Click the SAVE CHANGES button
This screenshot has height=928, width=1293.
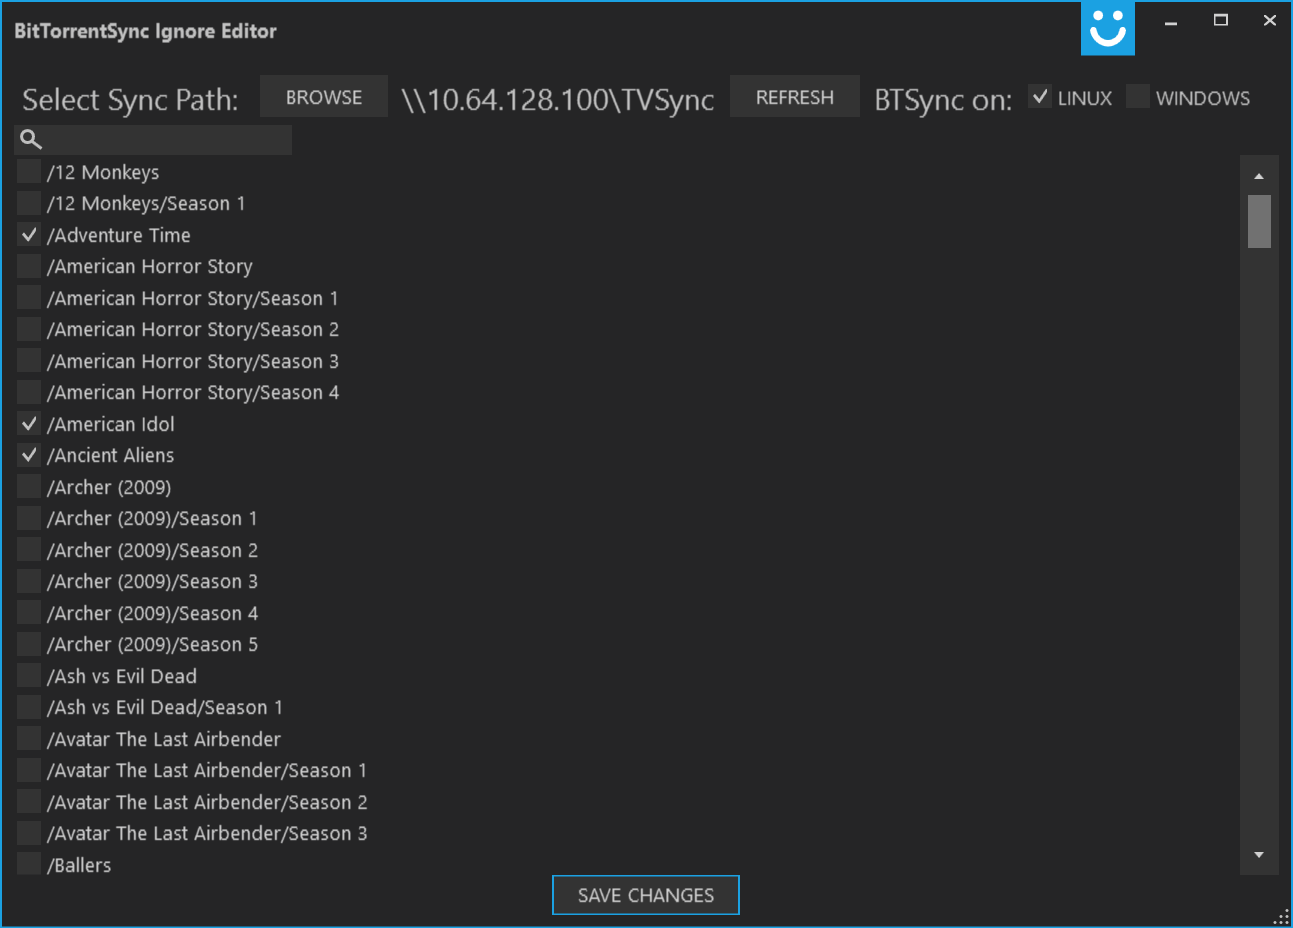[x=646, y=895]
